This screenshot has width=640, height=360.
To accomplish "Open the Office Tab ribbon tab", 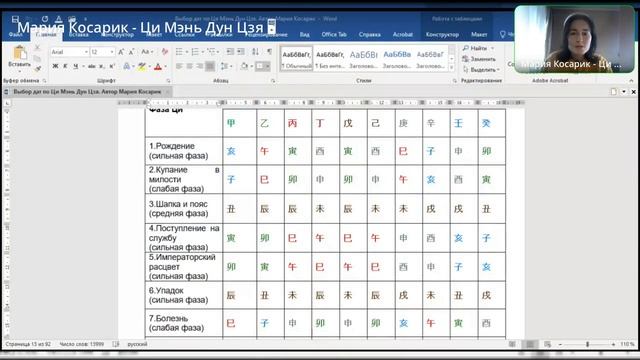I will point(334,35).
